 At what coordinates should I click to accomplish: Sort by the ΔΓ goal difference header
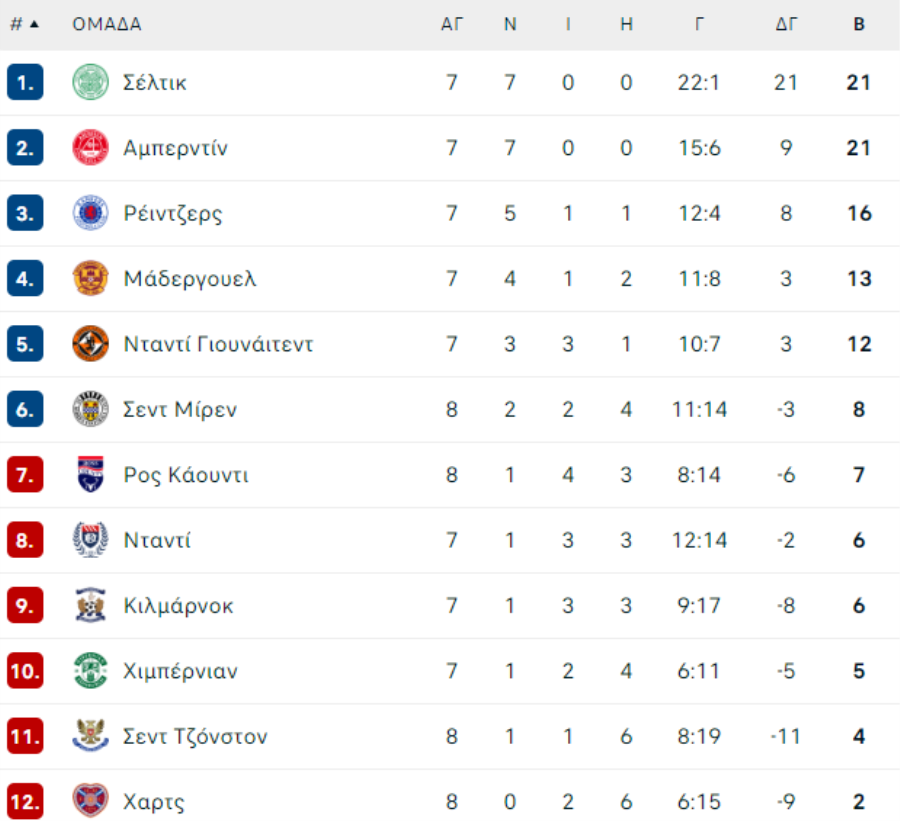(x=786, y=24)
